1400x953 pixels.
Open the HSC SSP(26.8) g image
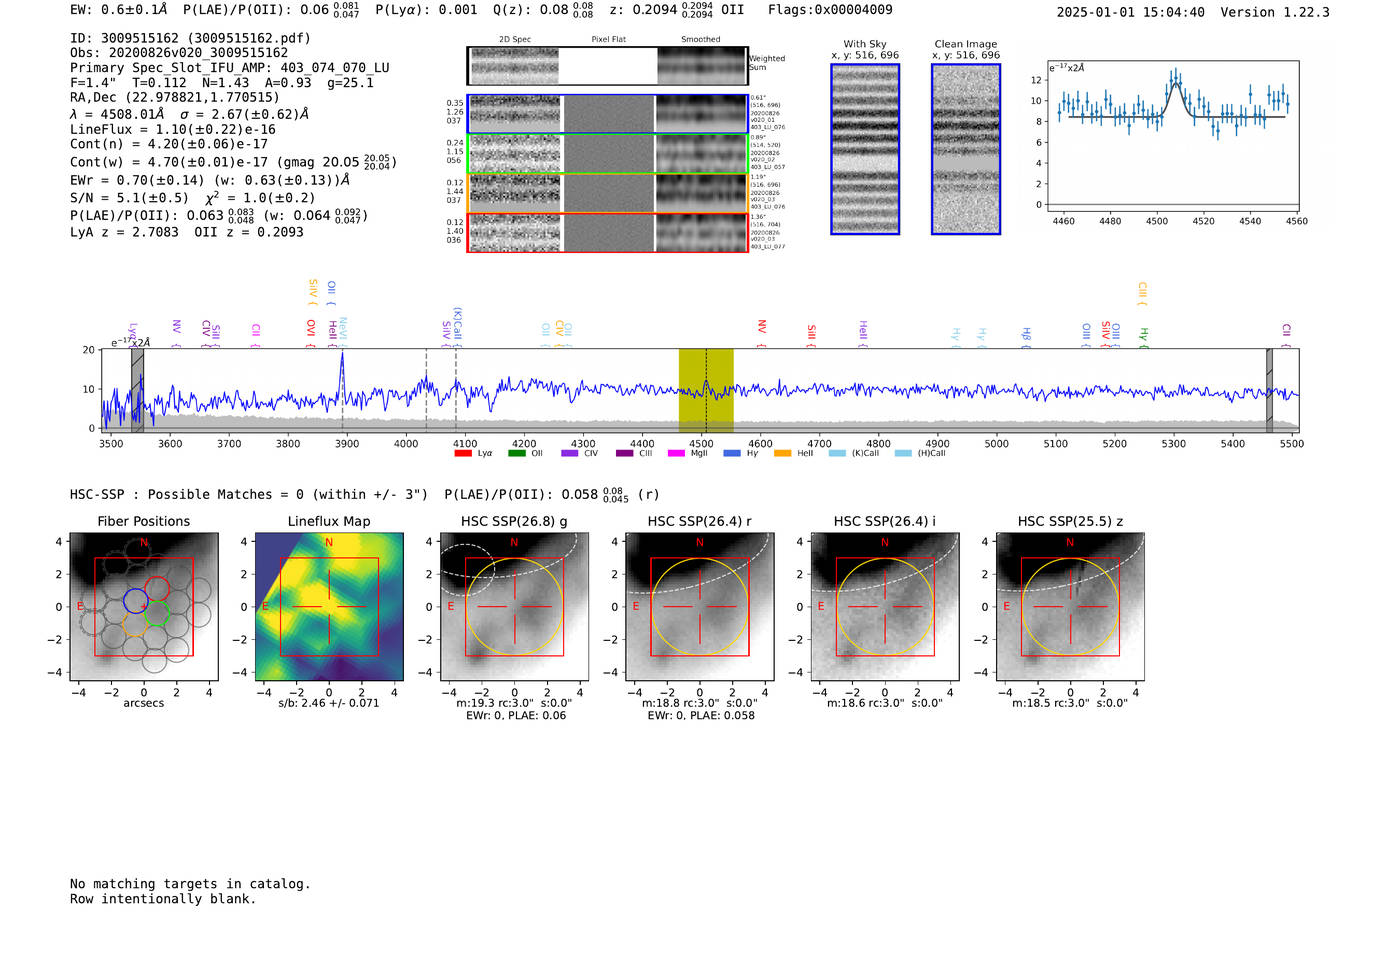tap(514, 607)
